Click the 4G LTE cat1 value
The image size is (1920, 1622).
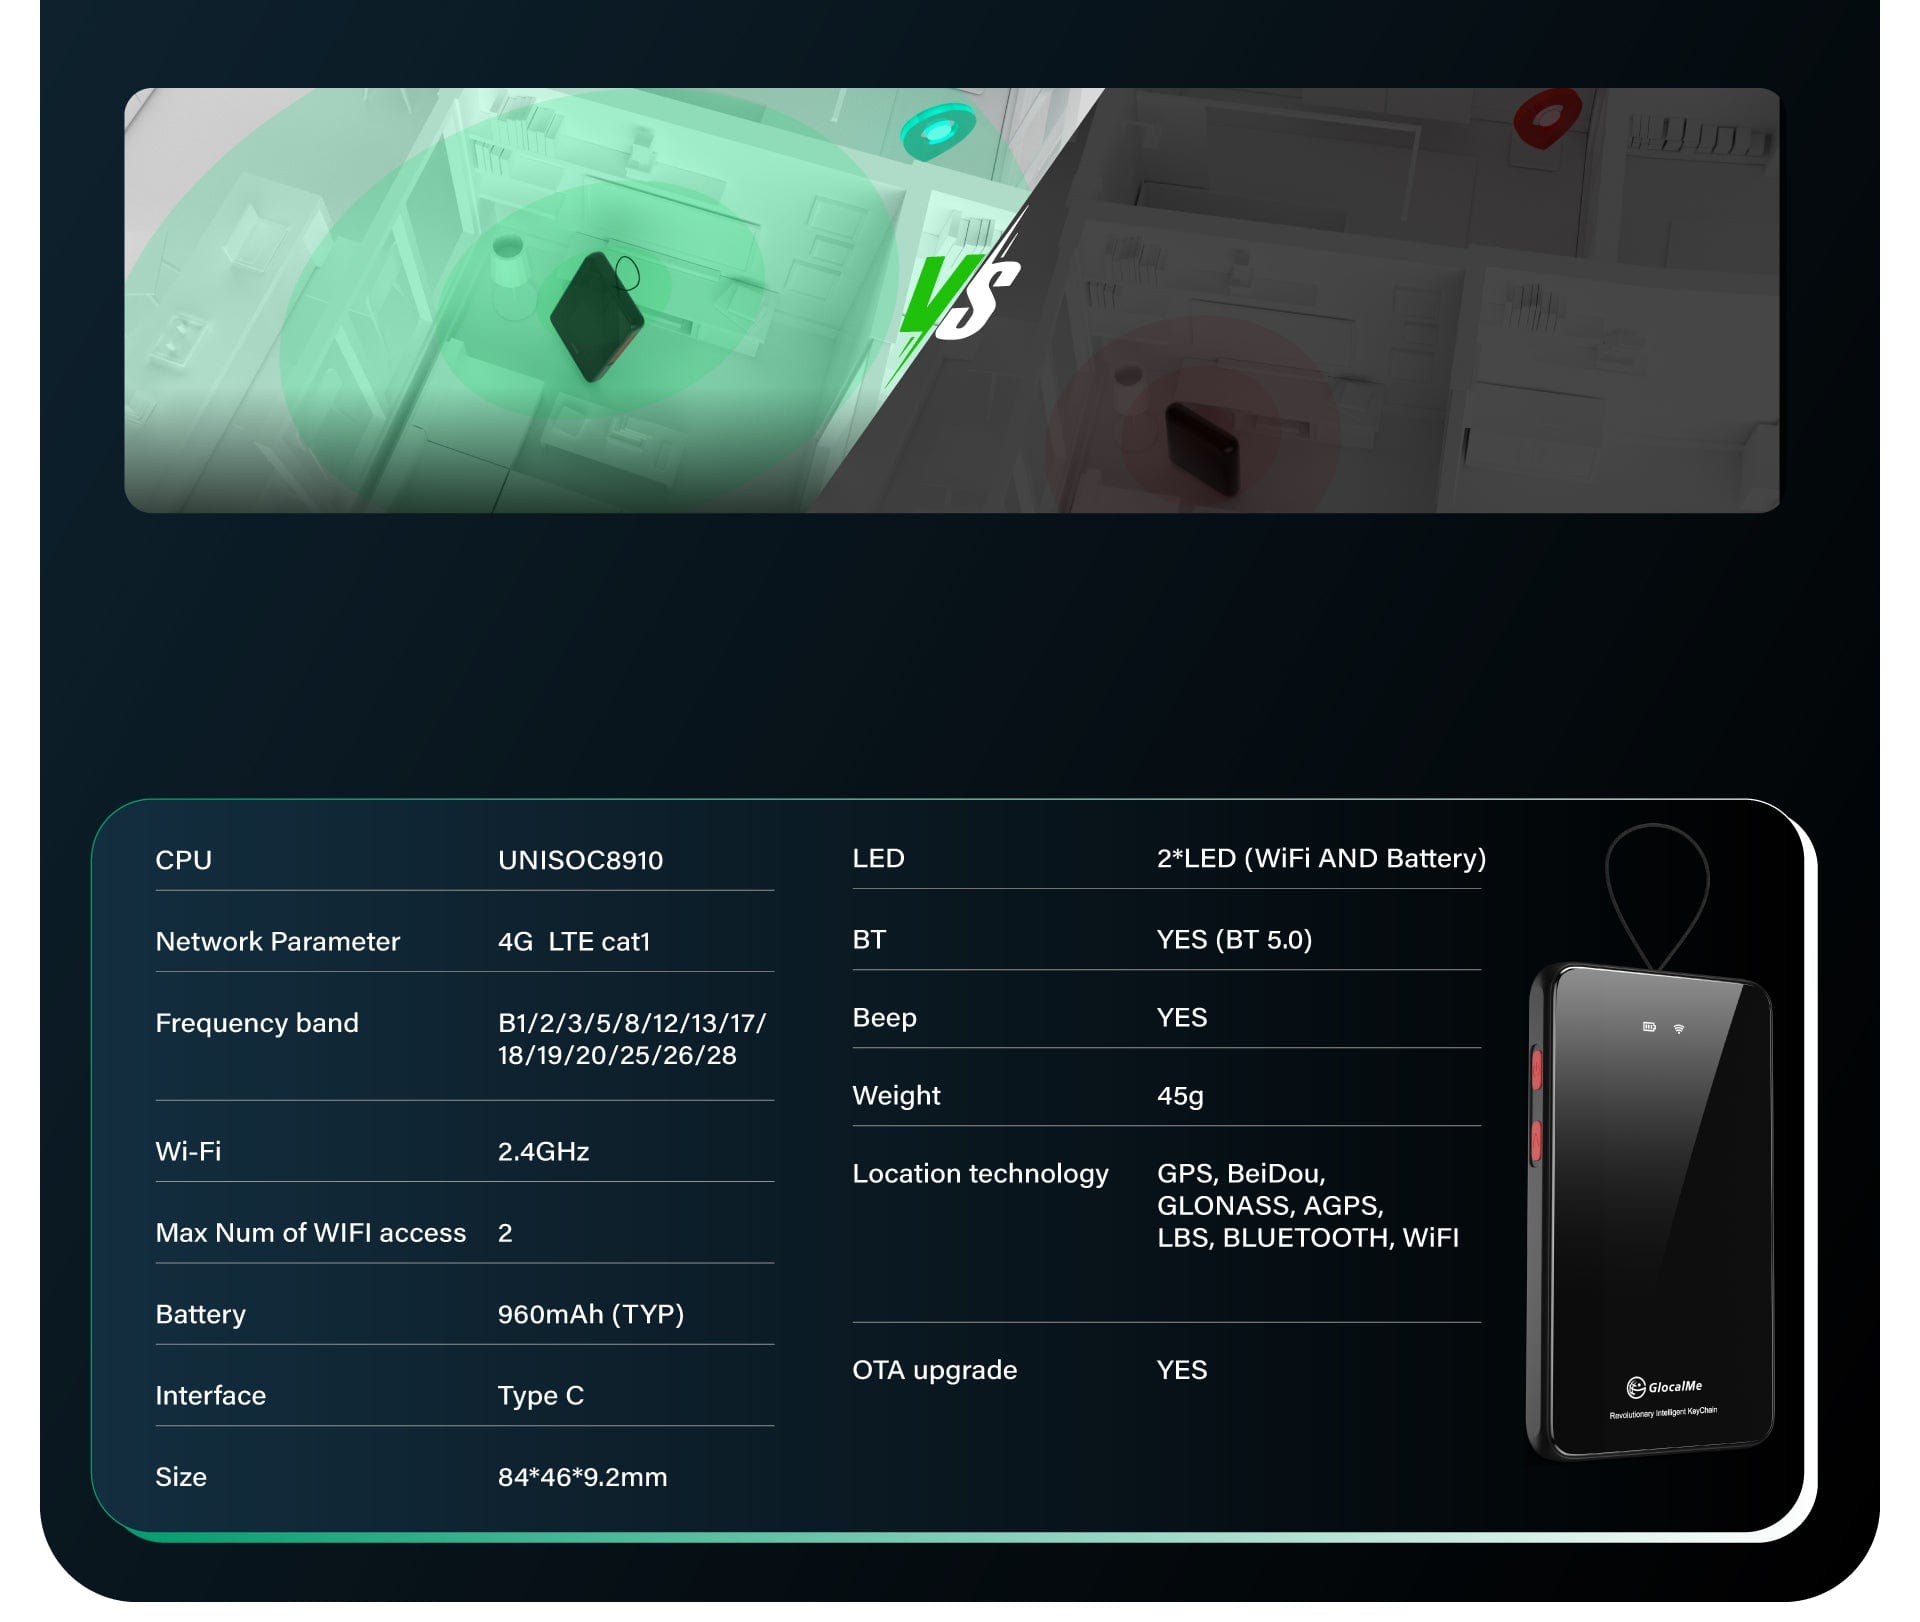point(574,941)
